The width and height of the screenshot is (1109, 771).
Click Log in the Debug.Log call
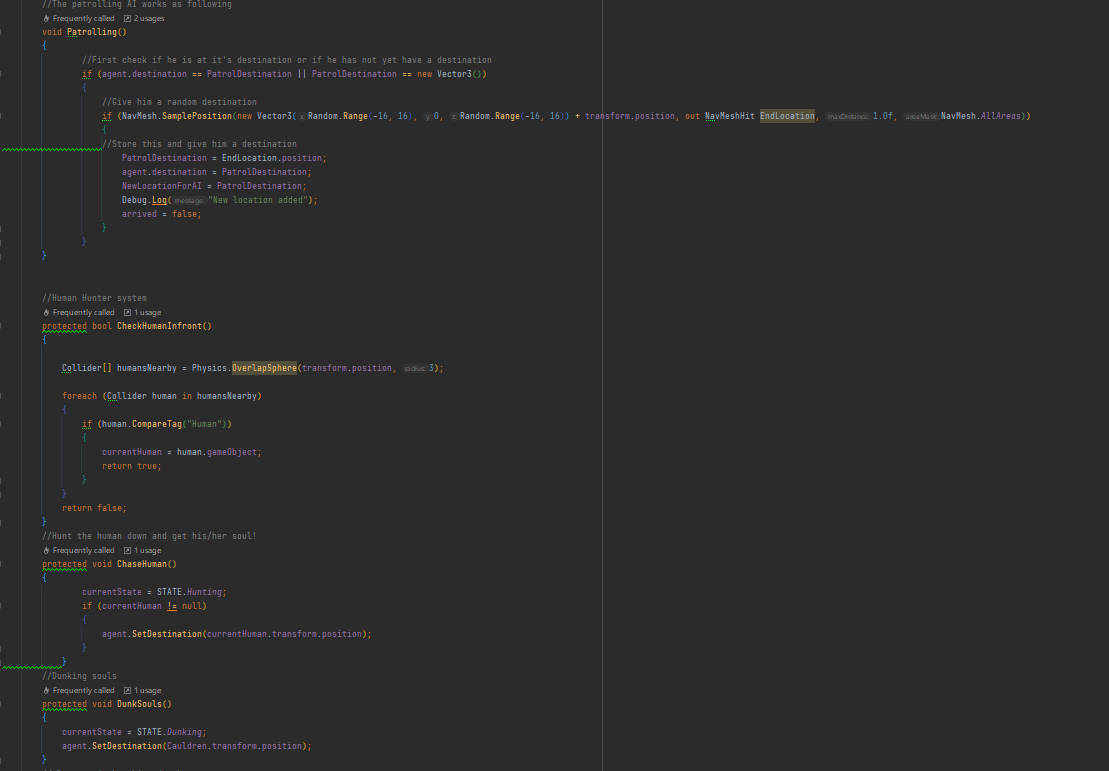point(159,200)
